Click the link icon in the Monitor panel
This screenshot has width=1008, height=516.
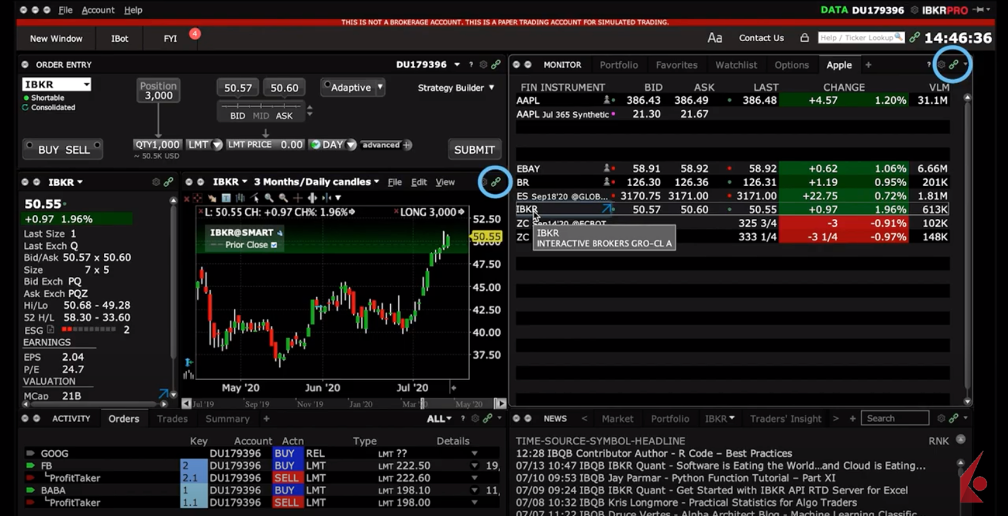[953, 65]
